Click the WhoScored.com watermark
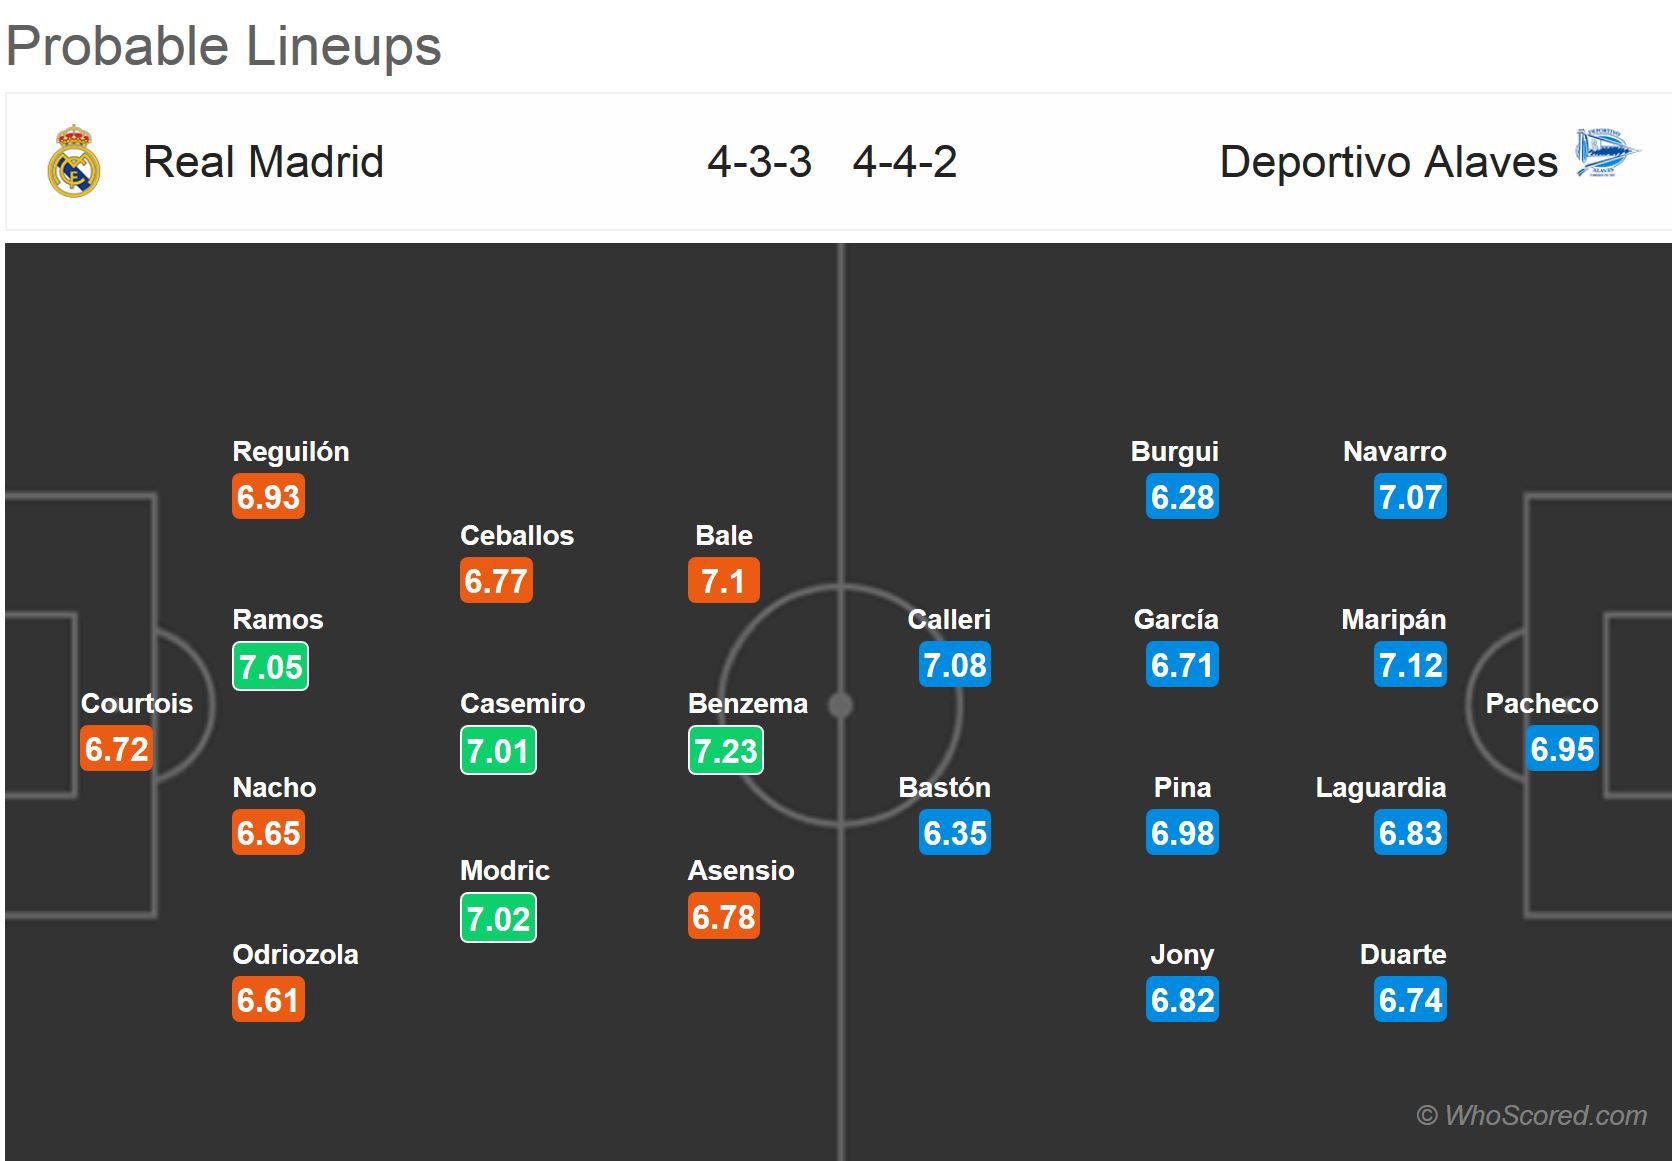The height and width of the screenshot is (1161, 1672). click(1532, 1115)
